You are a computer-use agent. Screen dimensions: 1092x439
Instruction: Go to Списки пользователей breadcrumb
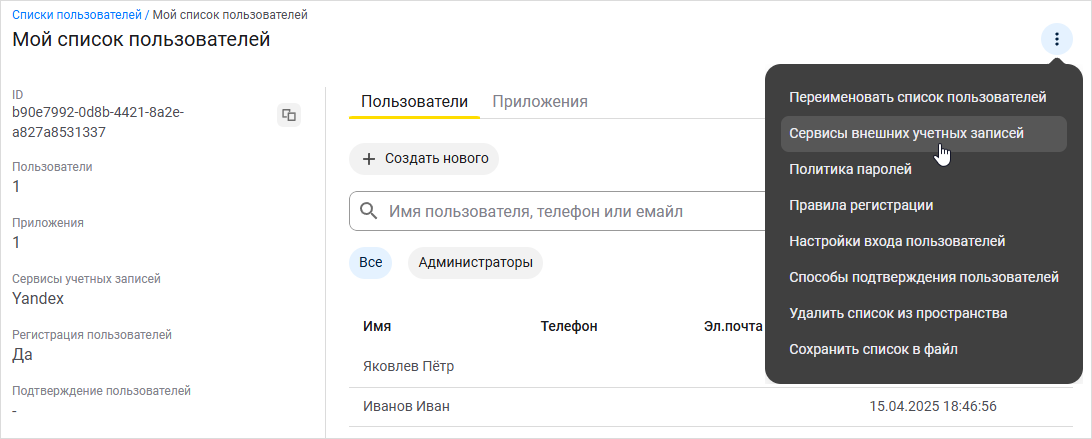pyautogui.click(x=77, y=15)
